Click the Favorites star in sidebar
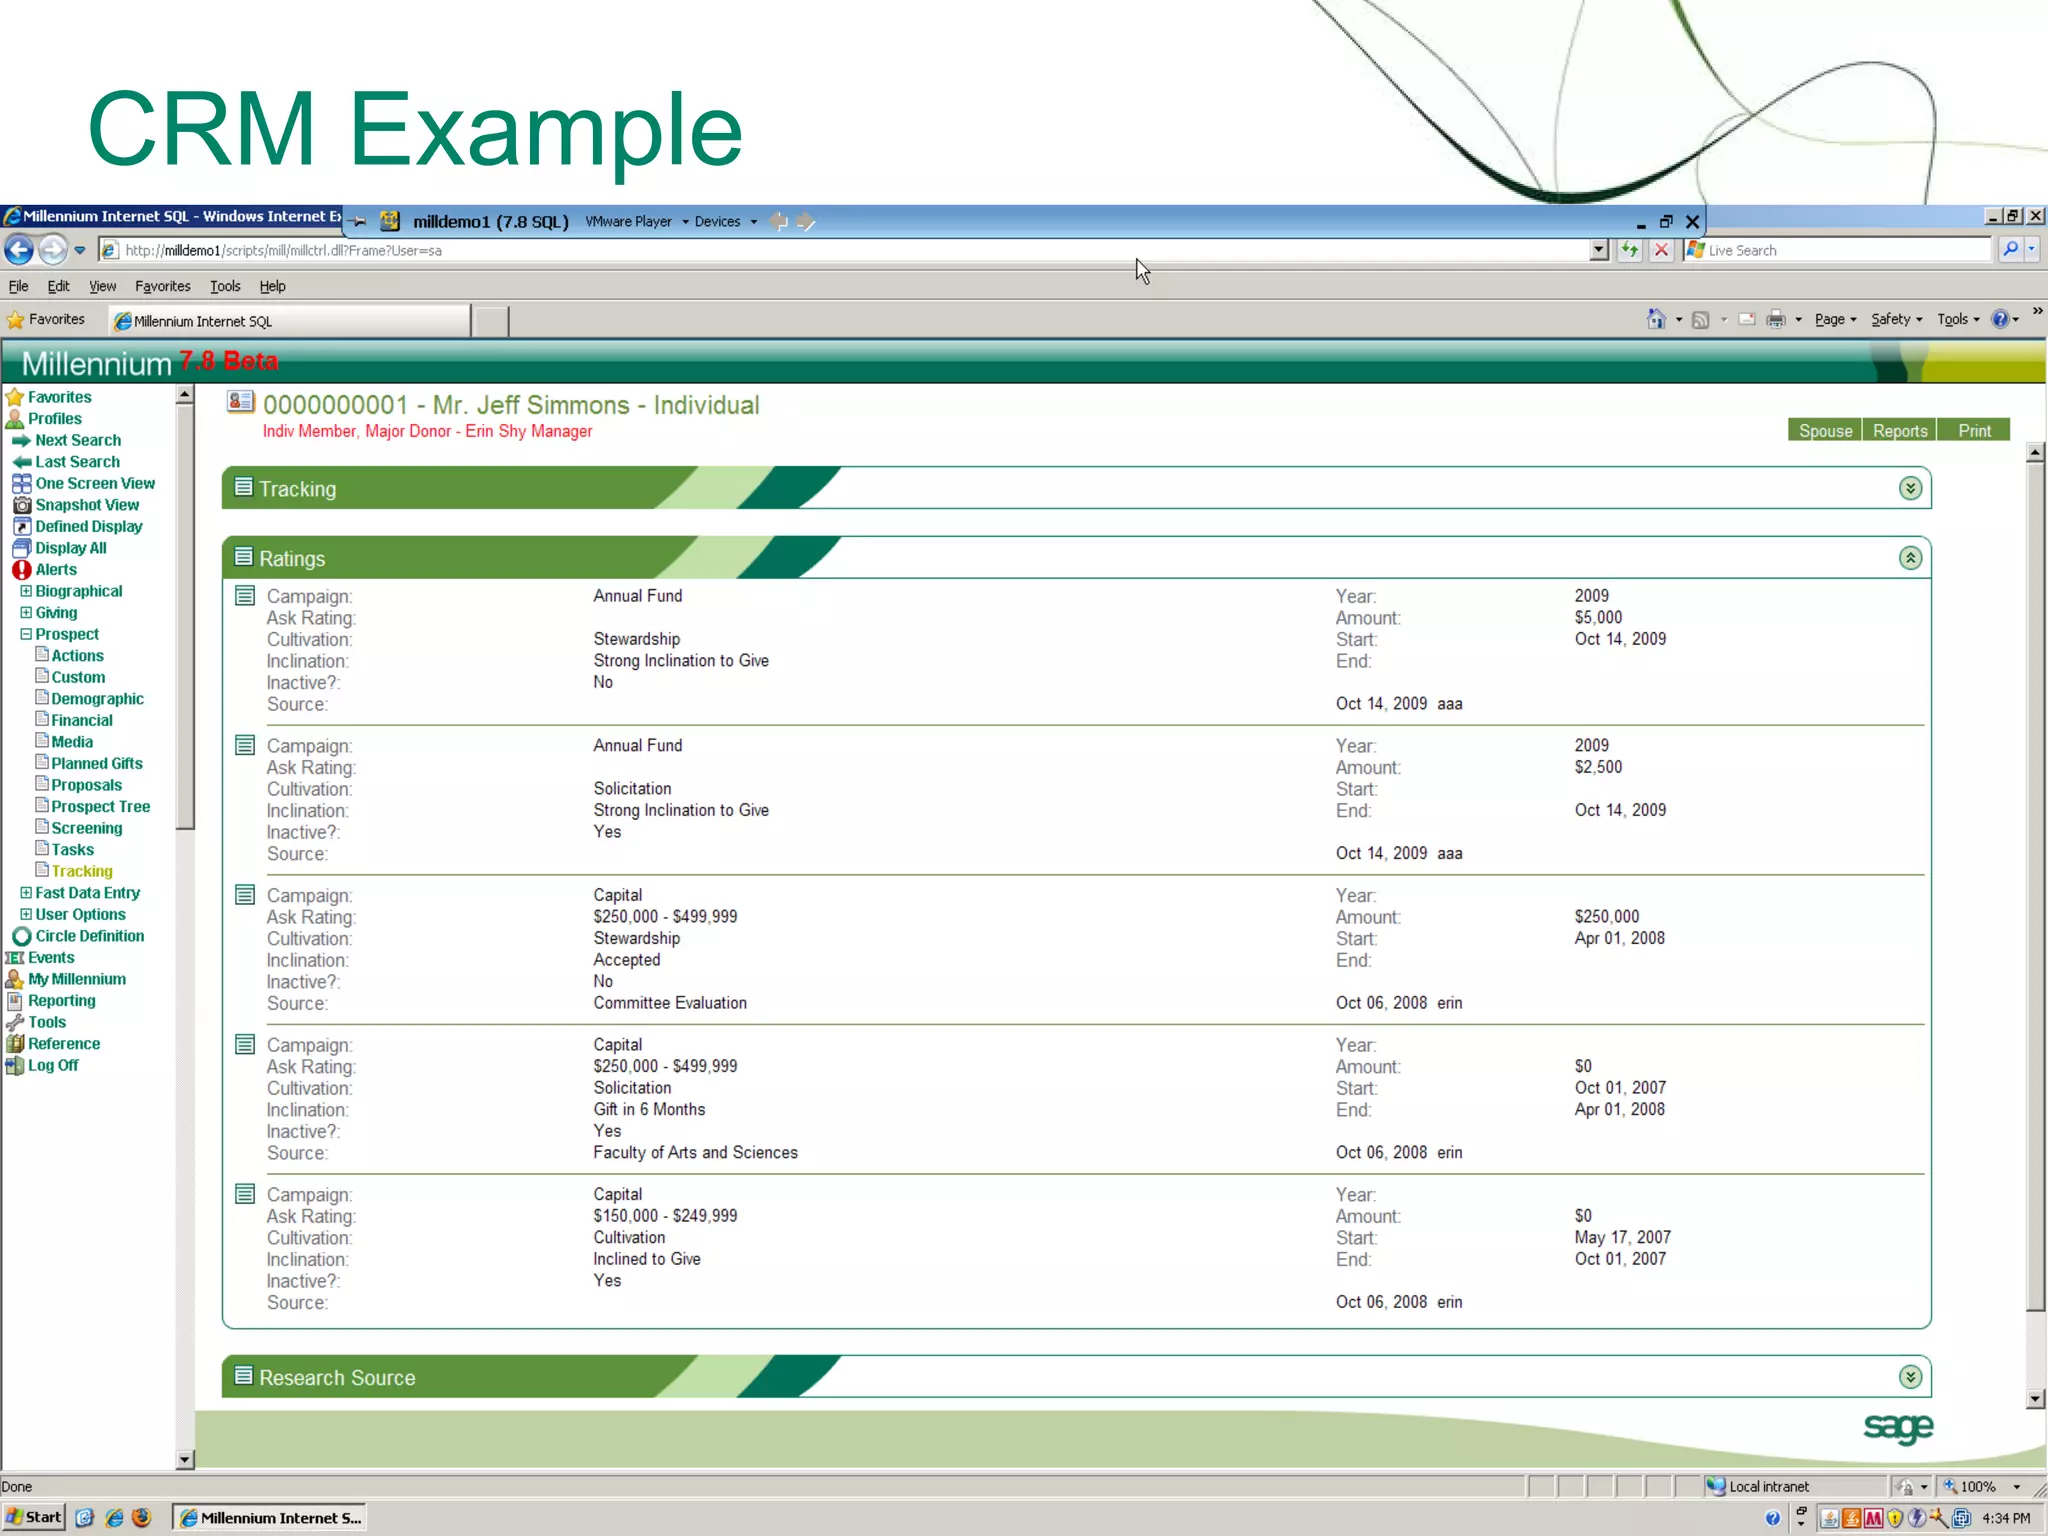 point(15,397)
